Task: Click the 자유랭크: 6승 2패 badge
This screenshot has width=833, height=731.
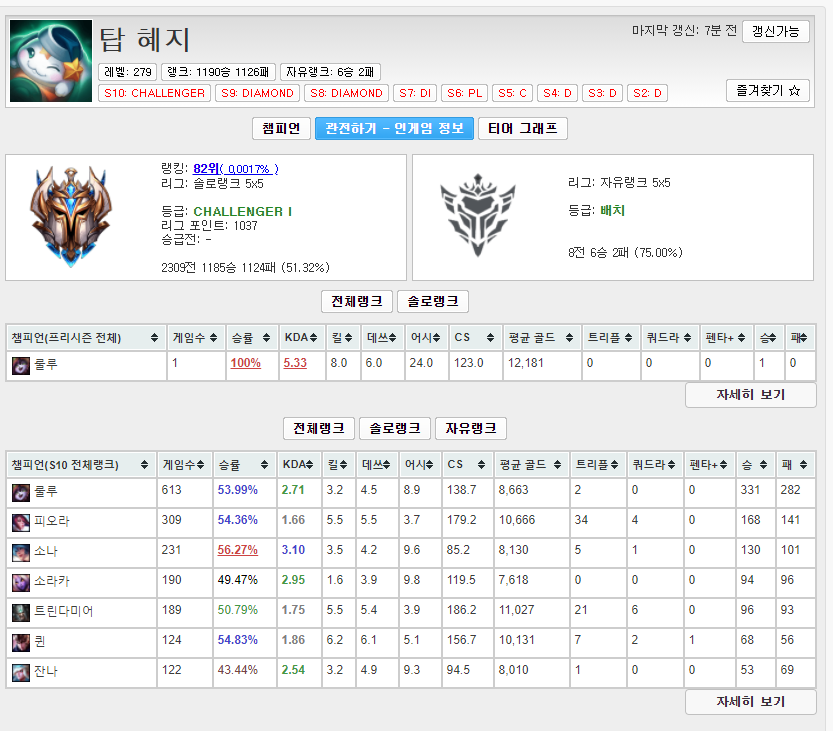Action: [330, 72]
